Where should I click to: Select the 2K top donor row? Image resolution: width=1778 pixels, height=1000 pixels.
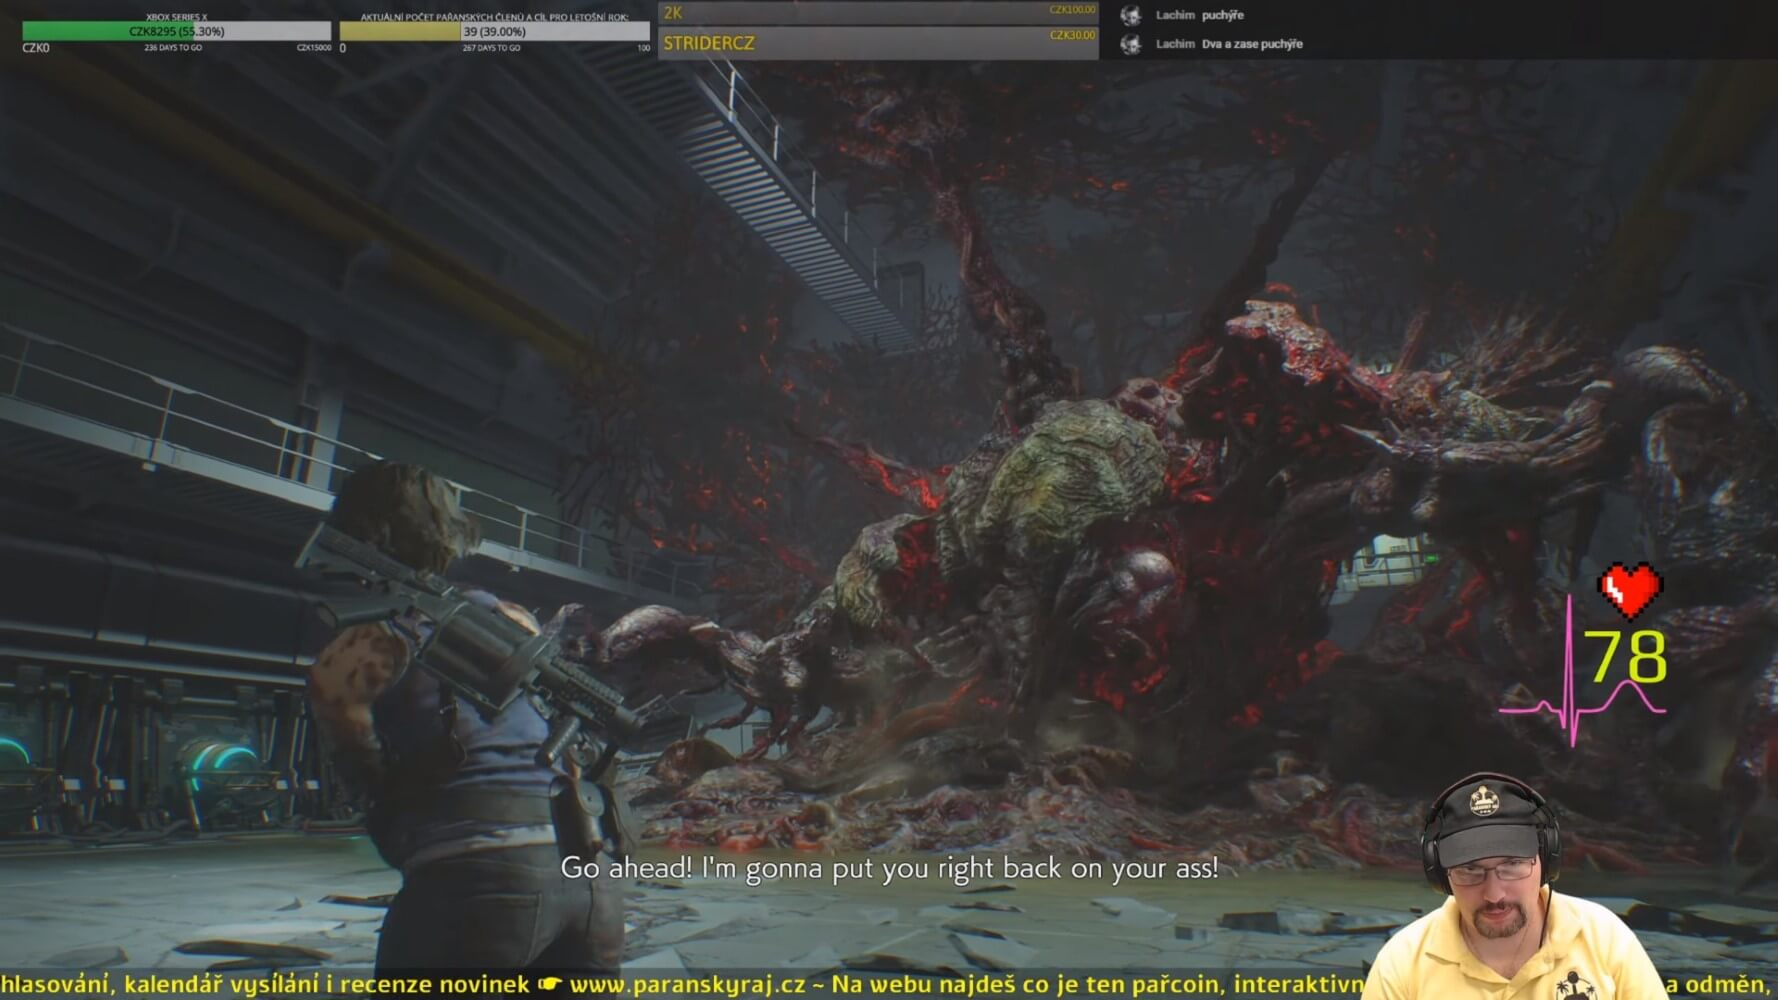pyautogui.click(x=877, y=13)
